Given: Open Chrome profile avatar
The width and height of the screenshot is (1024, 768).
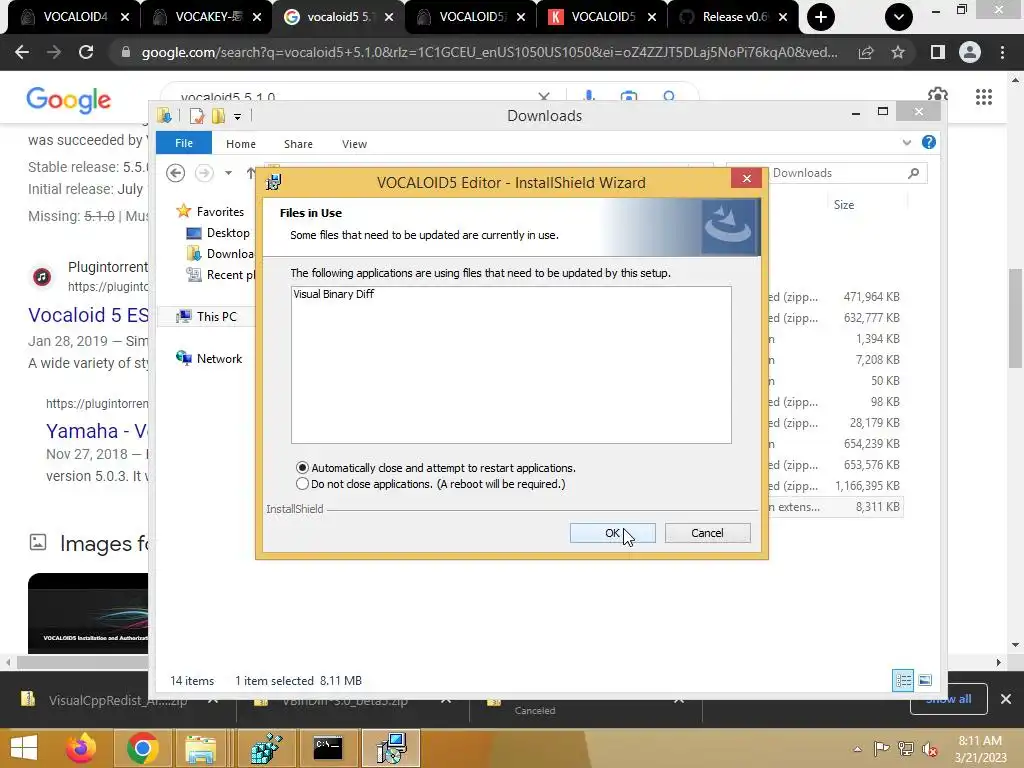Looking at the screenshot, I should click(970, 52).
